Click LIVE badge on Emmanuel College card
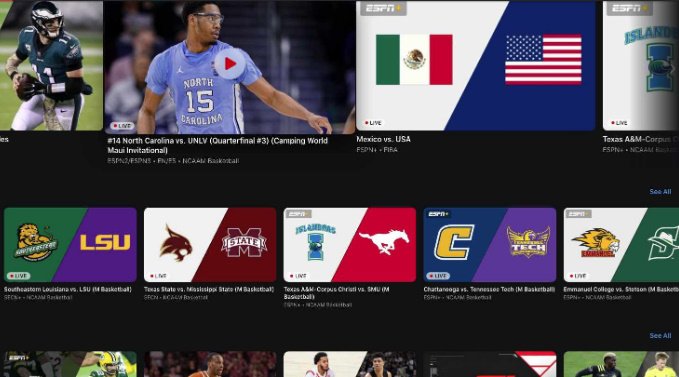Image resolution: width=679 pixels, height=377 pixels. point(578,276)
